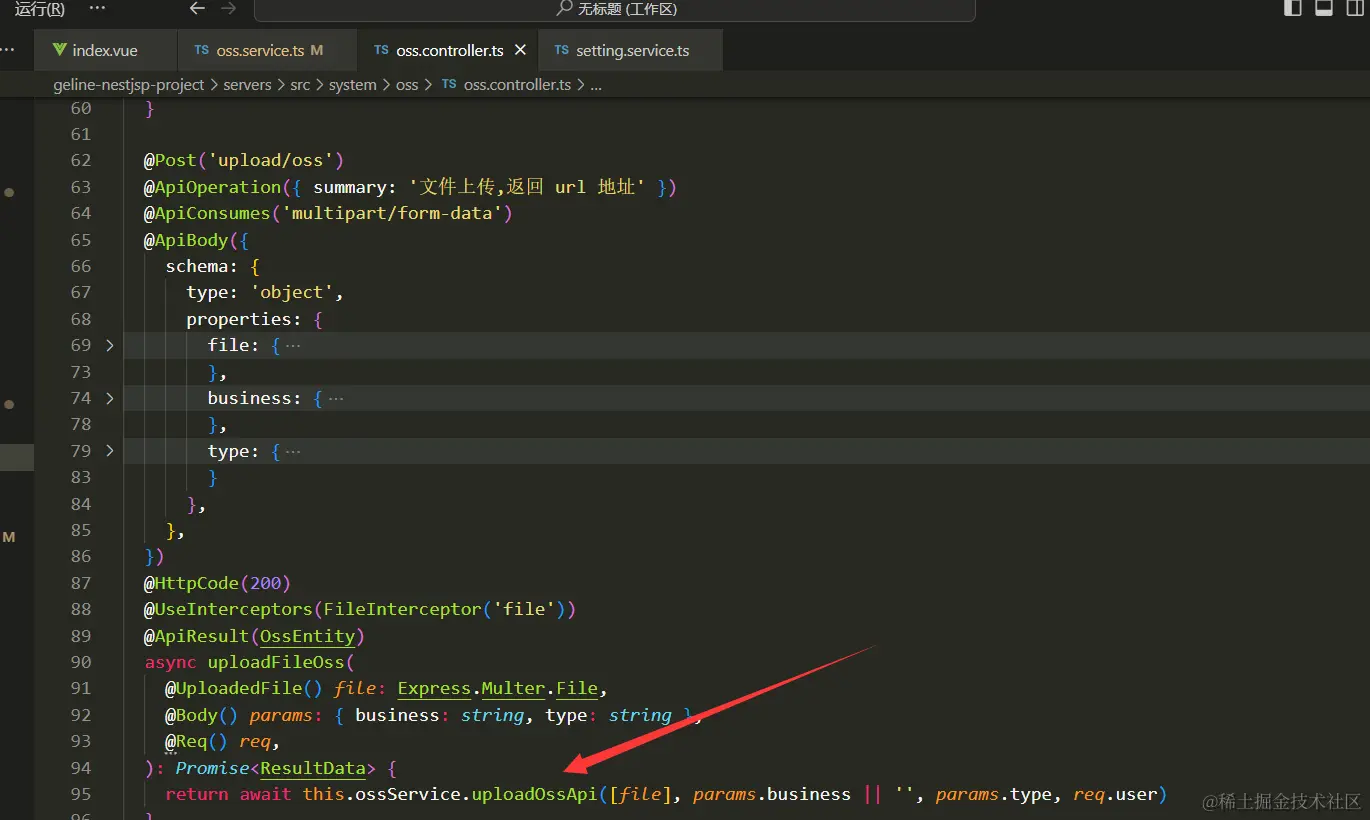1370x820 pixels.
Task: Click line number 87 in the gutter
Action: click(80, 583)
